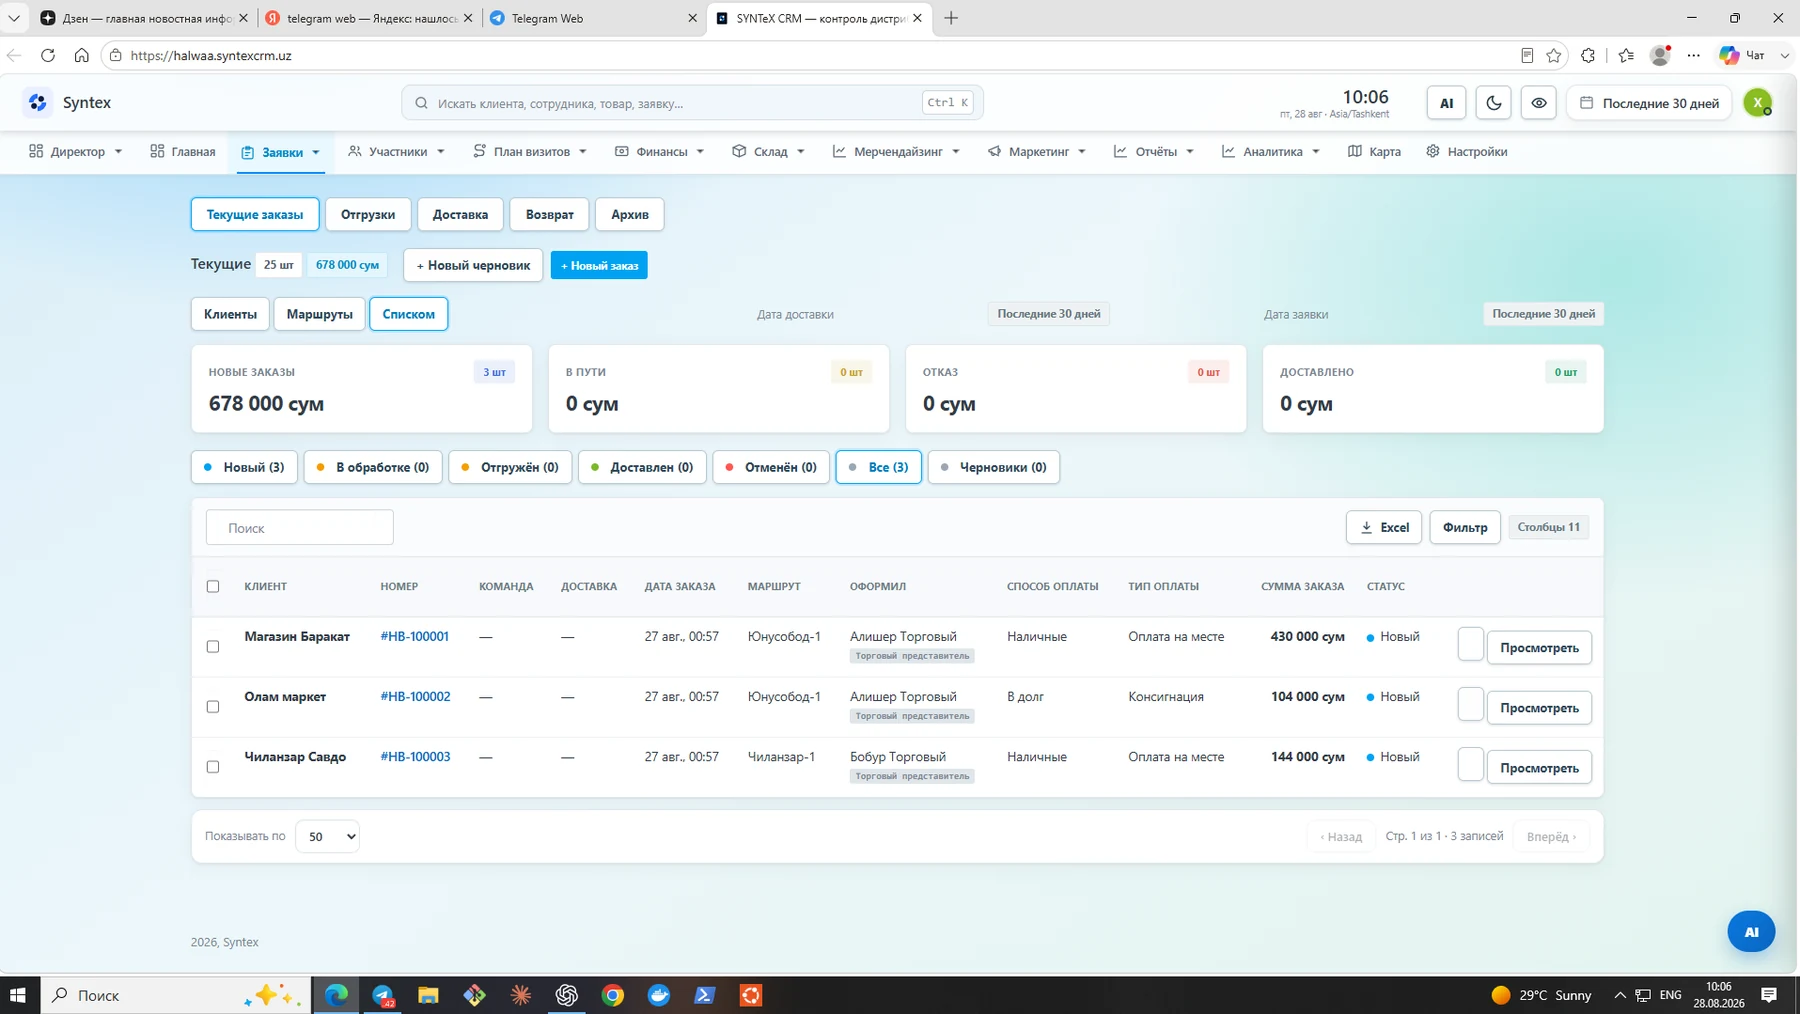
Task: Expand the Склад dropdown menu
Action: 768,152
